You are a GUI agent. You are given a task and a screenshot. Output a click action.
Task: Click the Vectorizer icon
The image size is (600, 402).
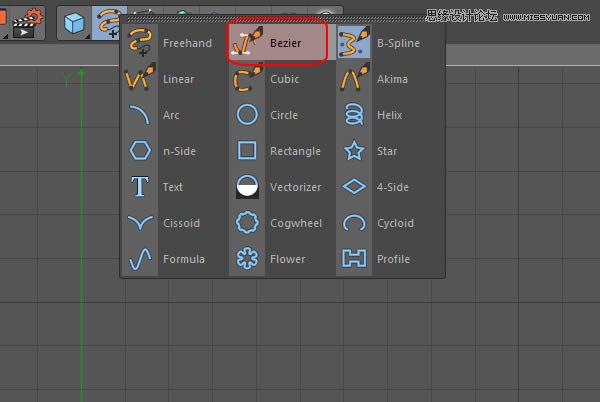click(x=247, y=187)
